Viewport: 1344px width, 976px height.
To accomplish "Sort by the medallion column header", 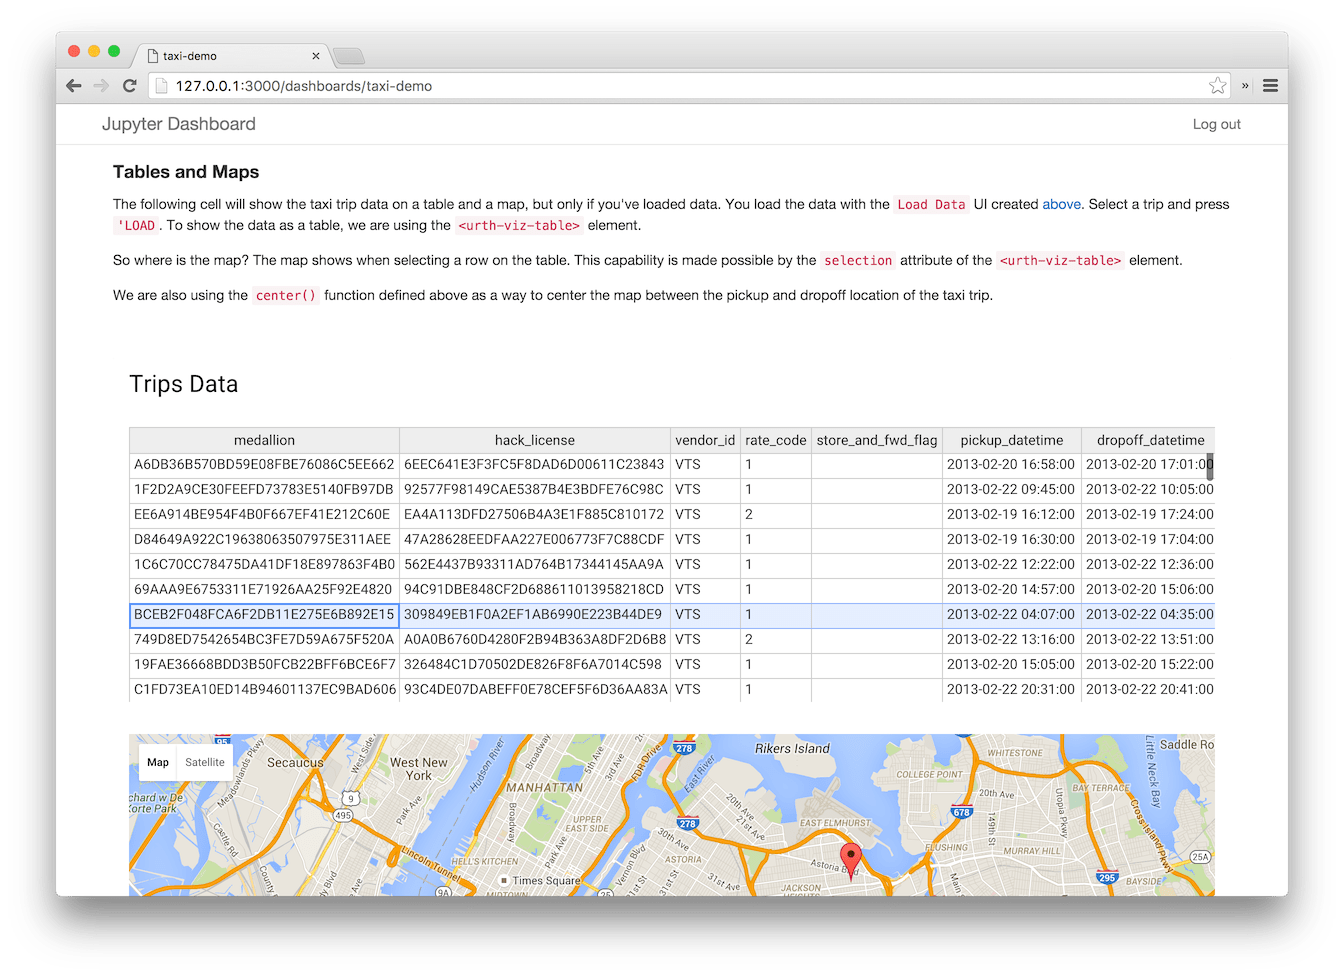I will [264, 440].
